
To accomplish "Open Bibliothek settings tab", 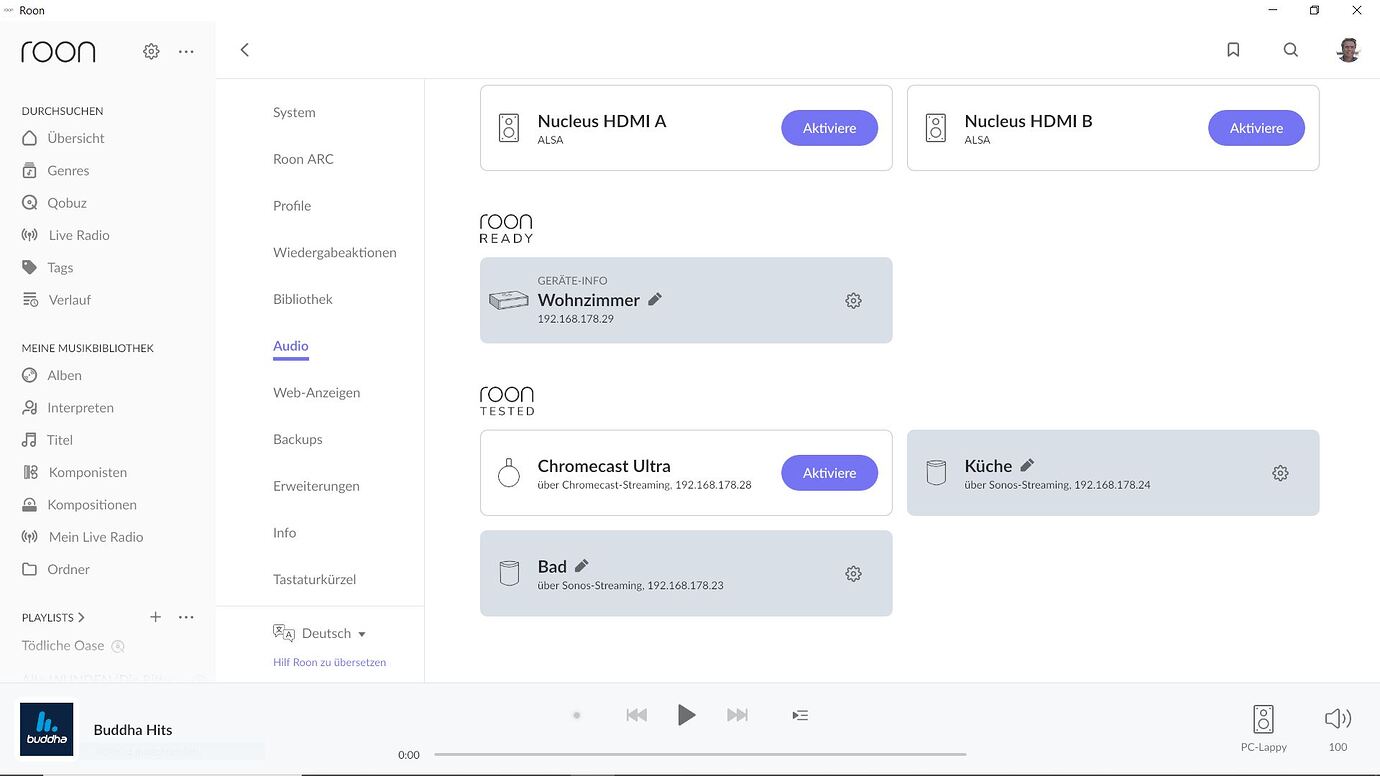I will pos(303,299).
